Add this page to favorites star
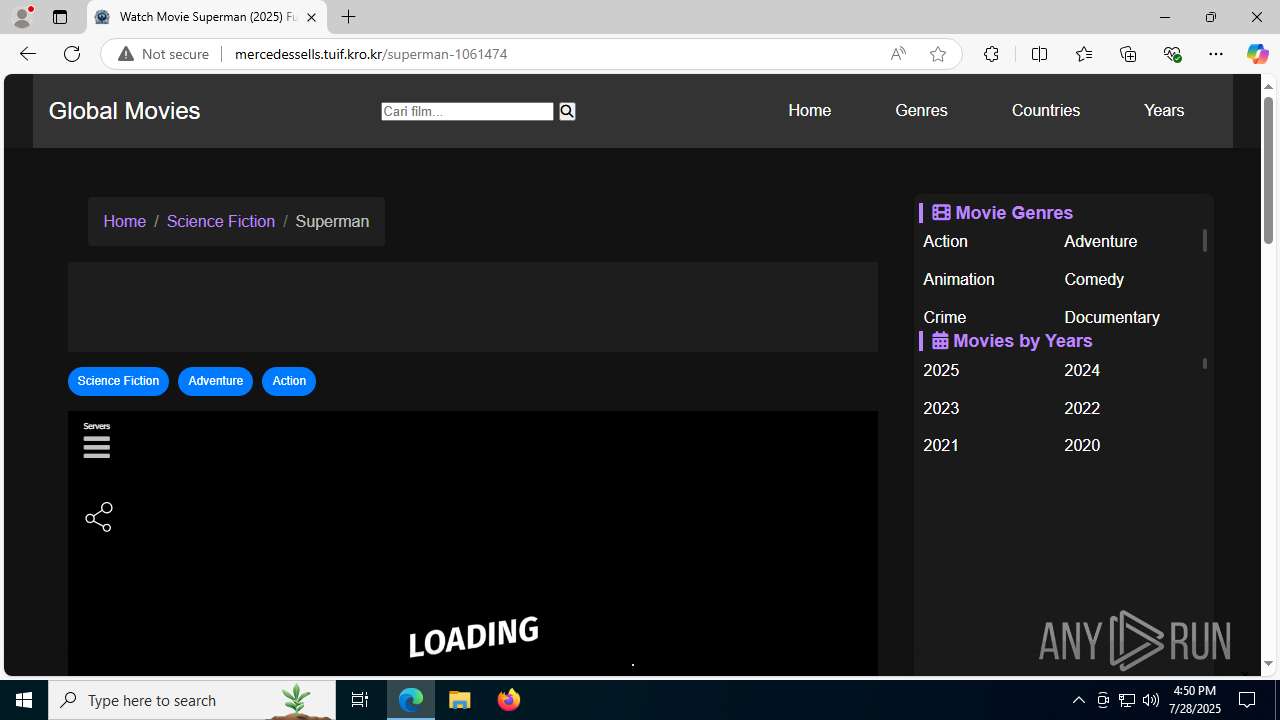 click(937, 54)
